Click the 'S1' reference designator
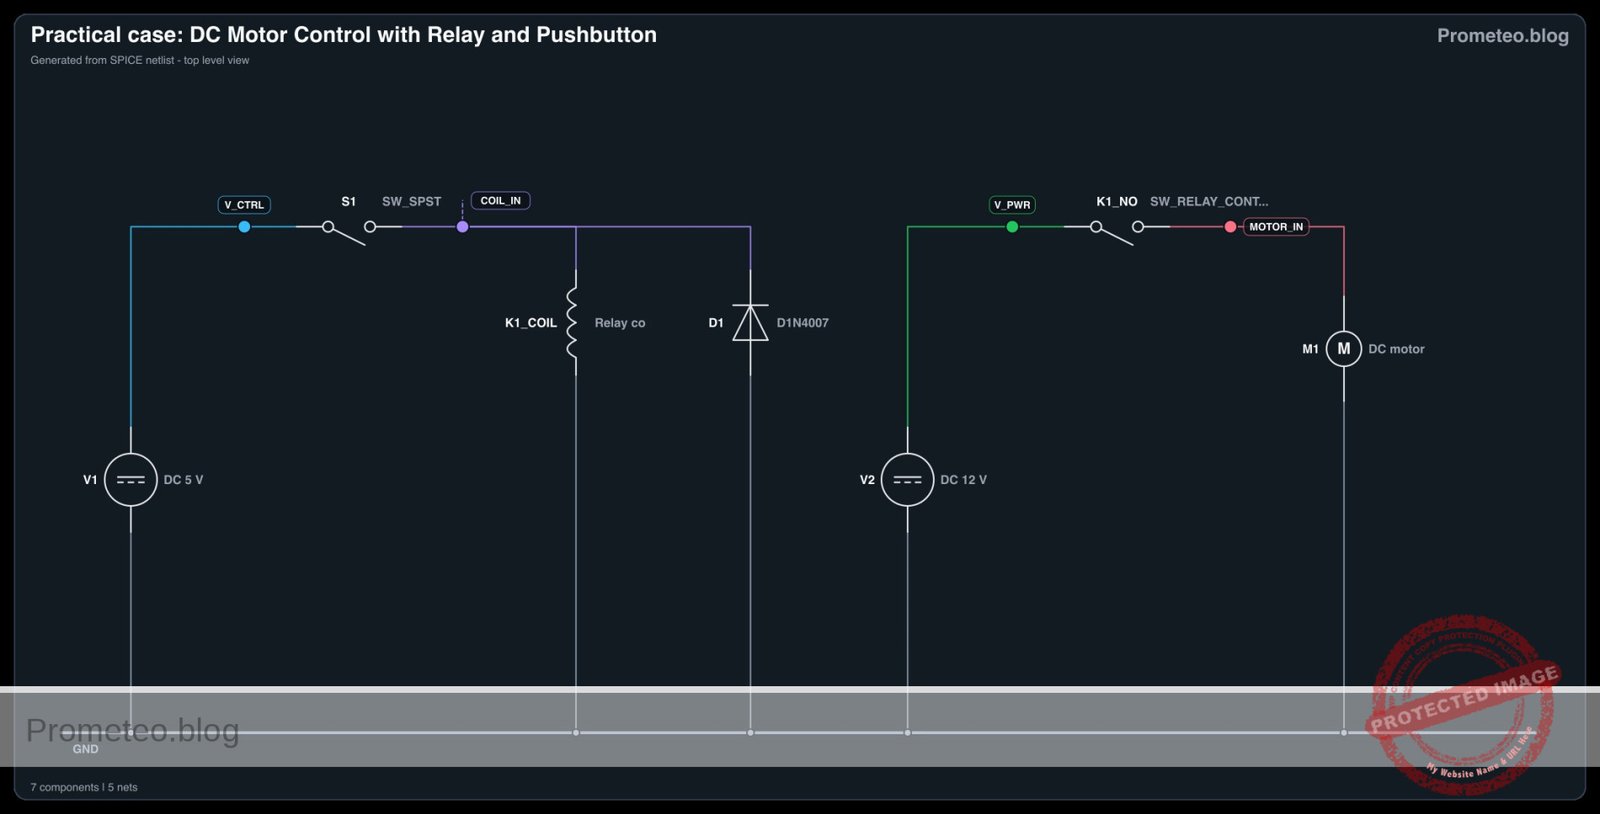Viewport: 1600px width, 814px height. (x=348, y=202)
